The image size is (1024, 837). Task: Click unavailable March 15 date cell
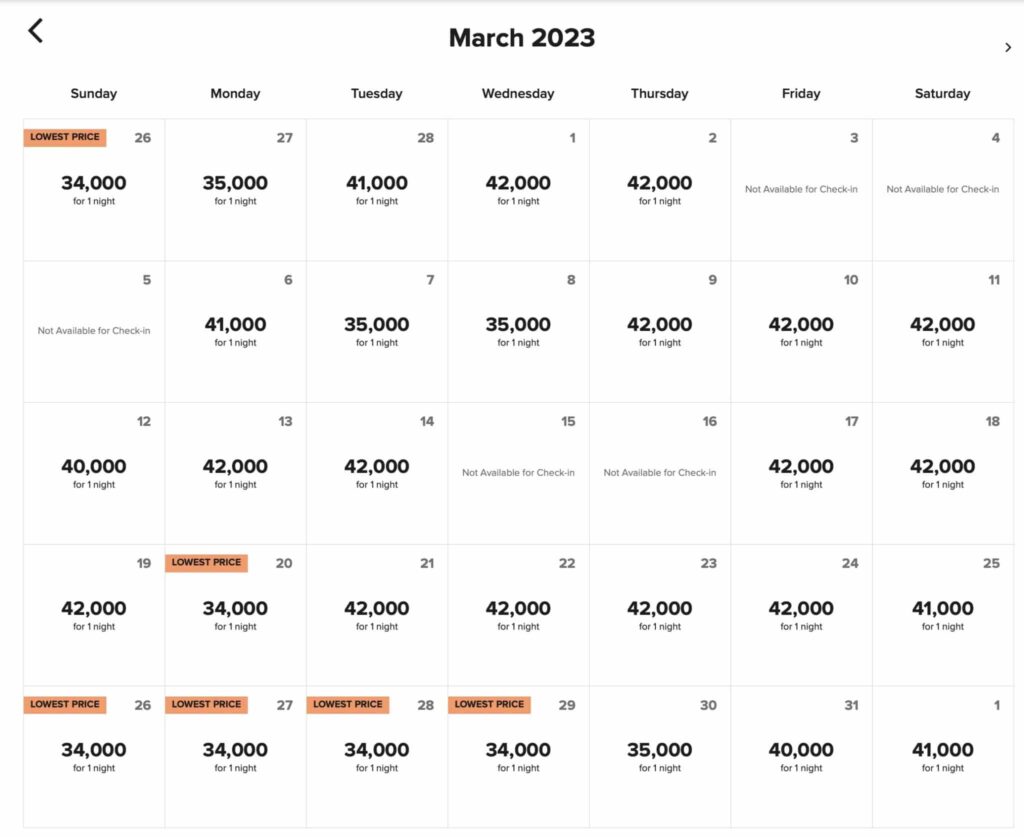(519, 473)
